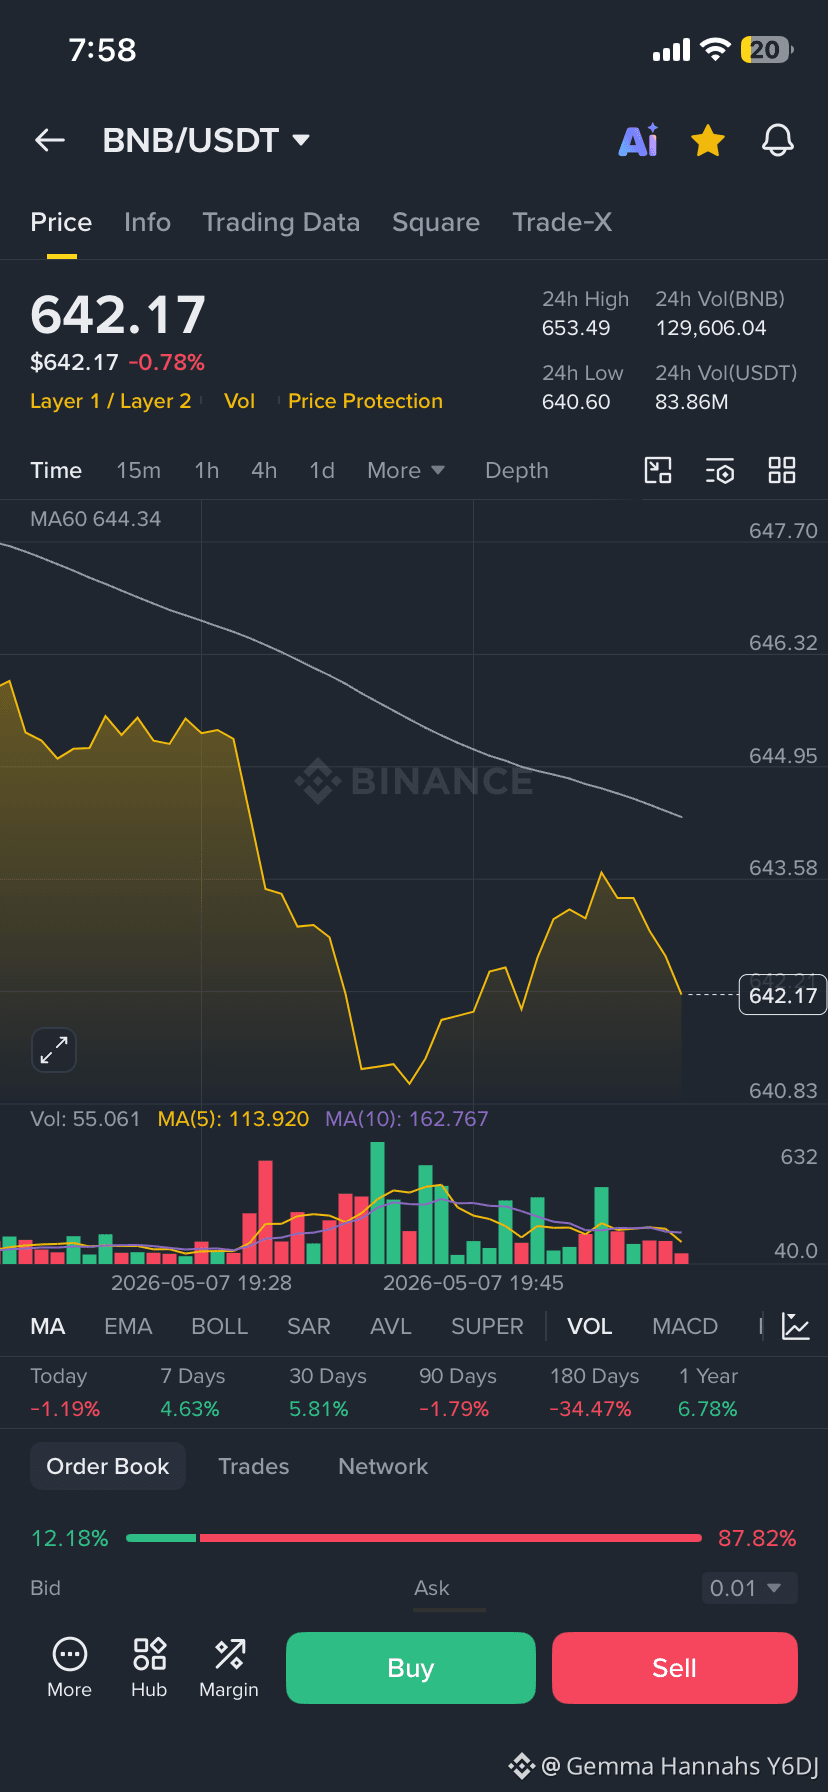Tap the battery indicator in status bar

coord(767,50)
